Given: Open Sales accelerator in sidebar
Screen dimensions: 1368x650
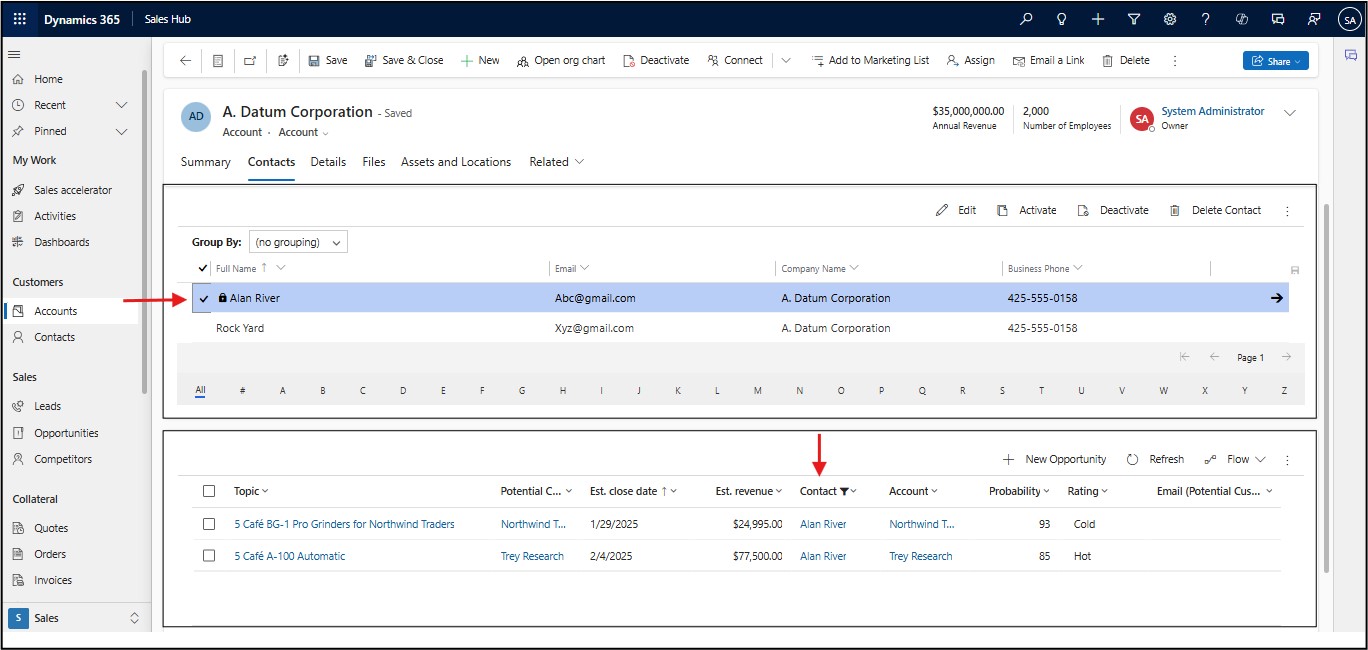Looking at the screenshot, I should click(x=73, y=190).
